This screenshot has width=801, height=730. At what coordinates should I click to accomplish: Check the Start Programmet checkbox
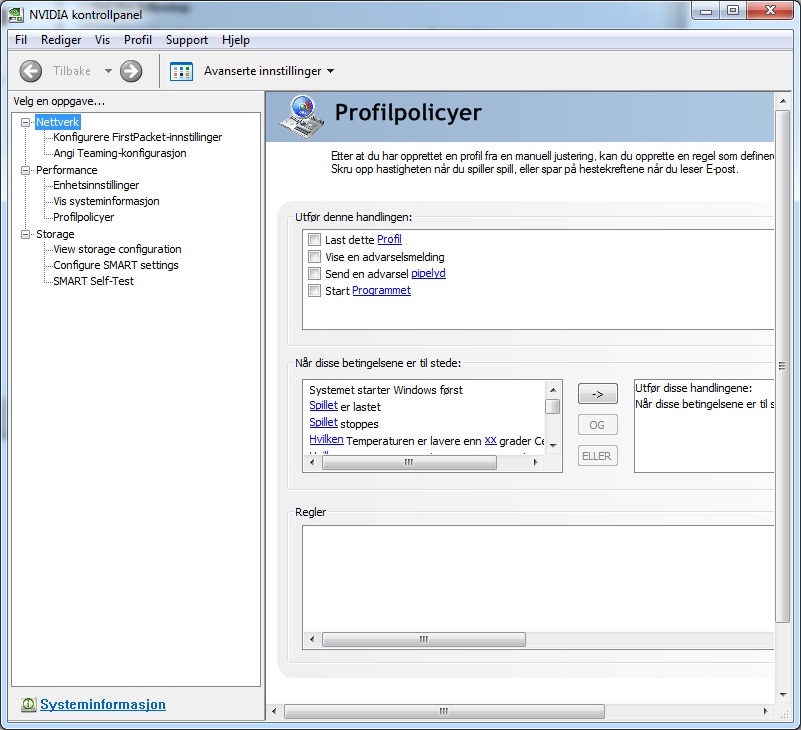315,291
